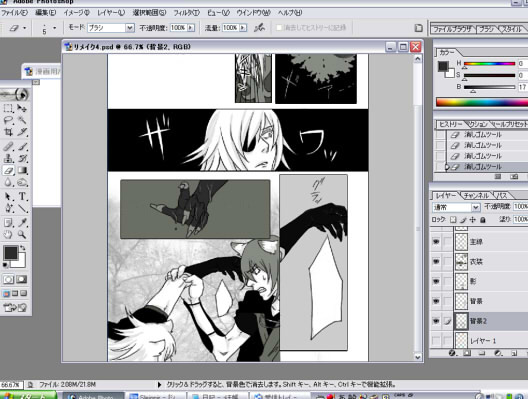Click the zoom percentage field in status bar
The width and height of the screenshot is (528, 399).
click(11, 385)
